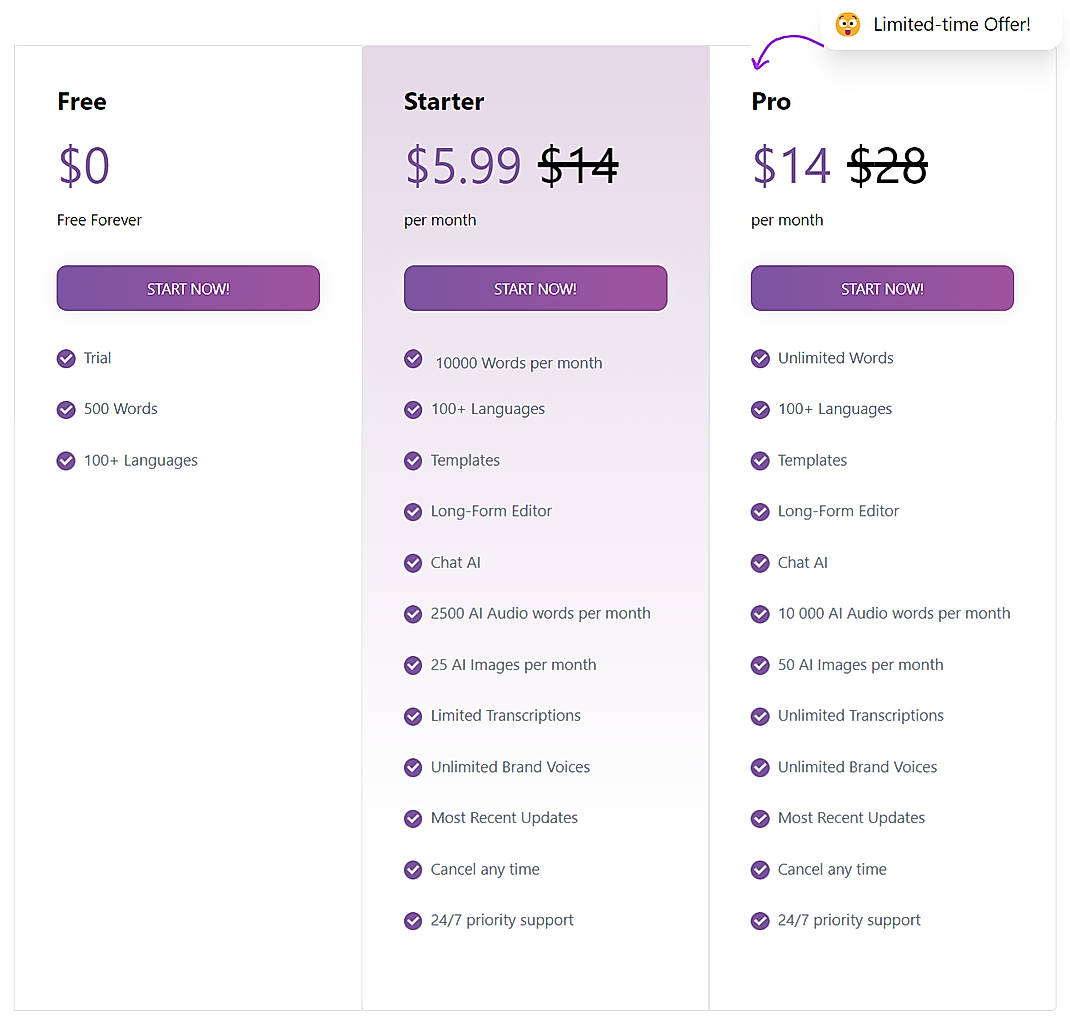Click the $0 price text

84,165
